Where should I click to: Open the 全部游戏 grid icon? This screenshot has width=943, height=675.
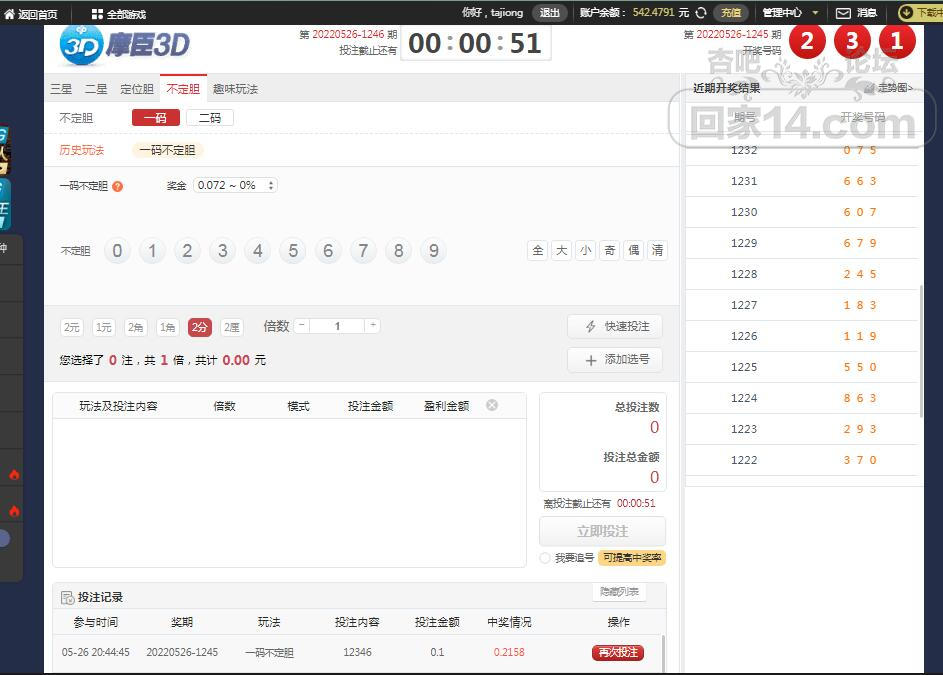97,14
